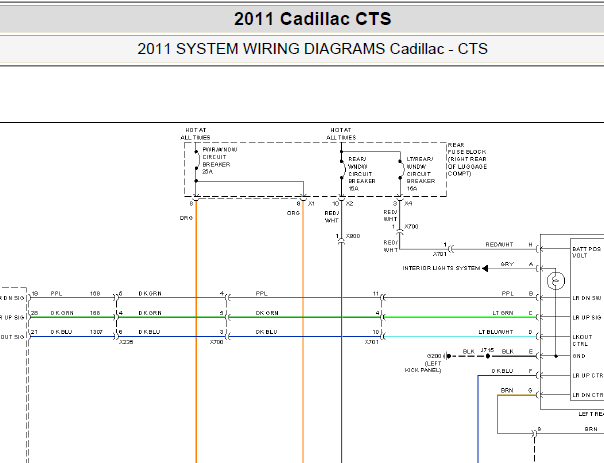
Task: Click the terminal letter E on the switch
Action: tap(531, 352)
